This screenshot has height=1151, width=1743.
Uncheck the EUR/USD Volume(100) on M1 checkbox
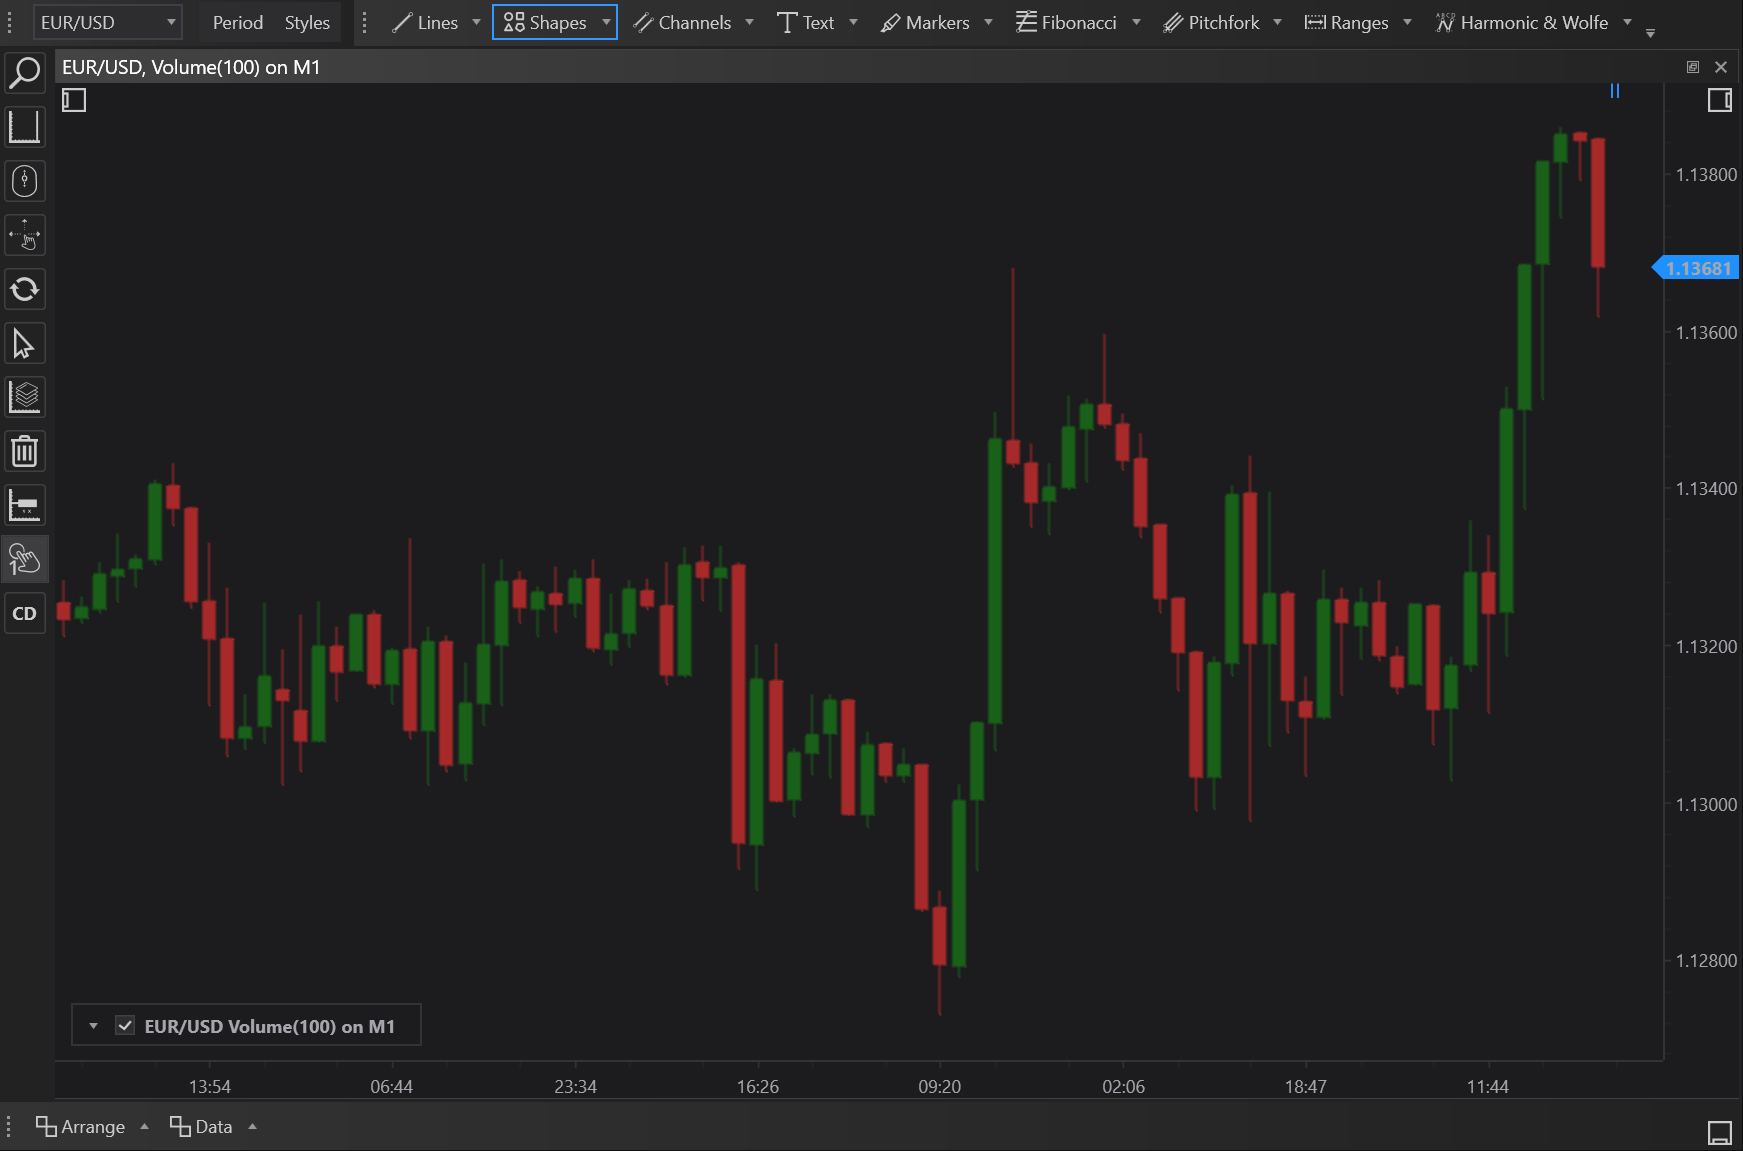click(125, 1026)
